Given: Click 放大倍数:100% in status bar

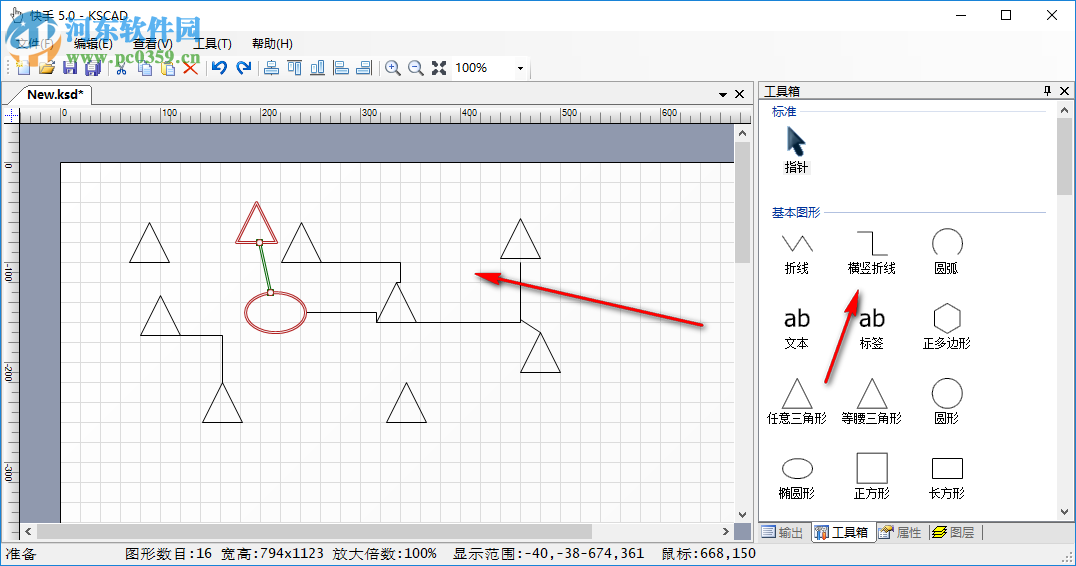Looking at the screenshot, I should 385,554.
